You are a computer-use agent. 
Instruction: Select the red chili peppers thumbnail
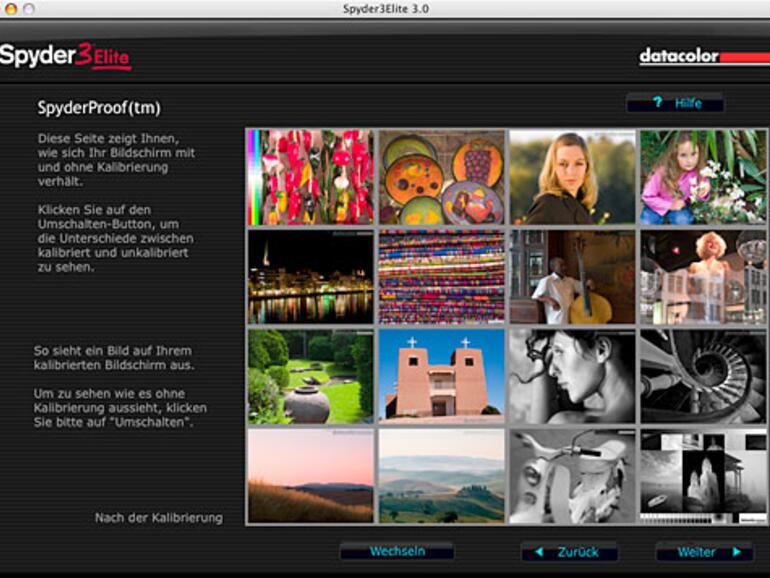pyautogui.click(x=310, y=177)
